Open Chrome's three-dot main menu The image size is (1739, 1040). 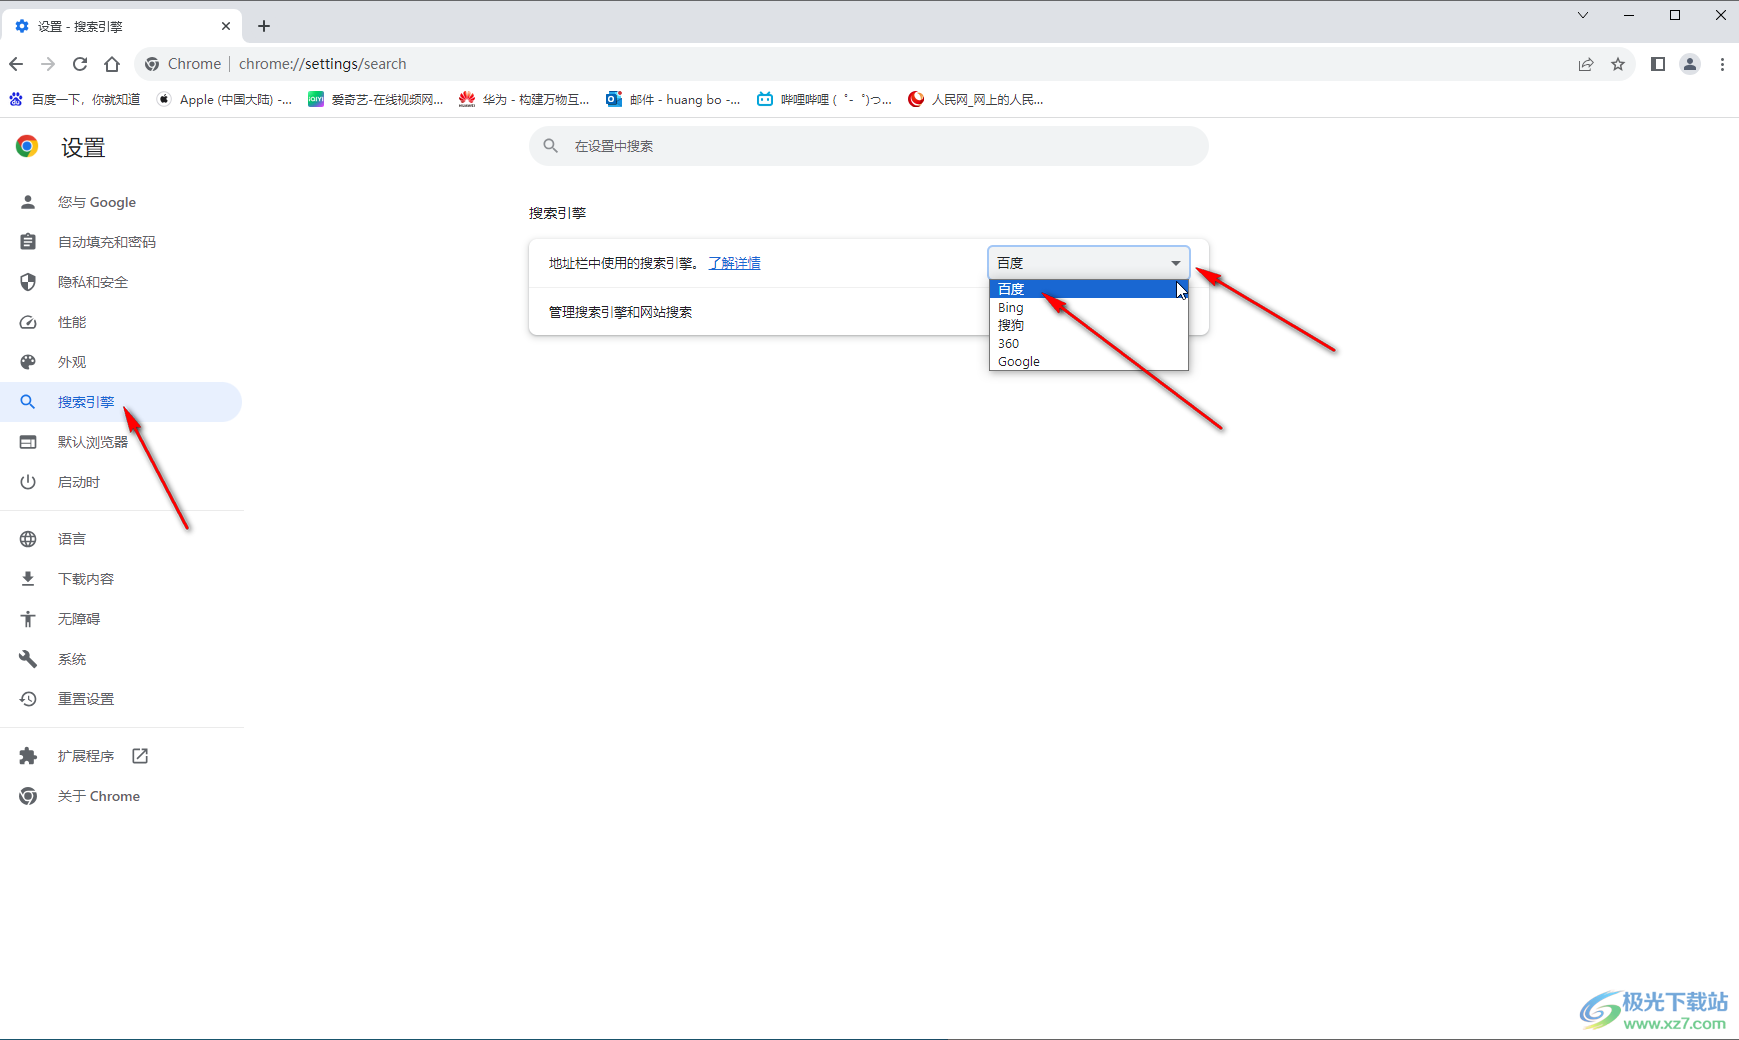point(1722,64)
